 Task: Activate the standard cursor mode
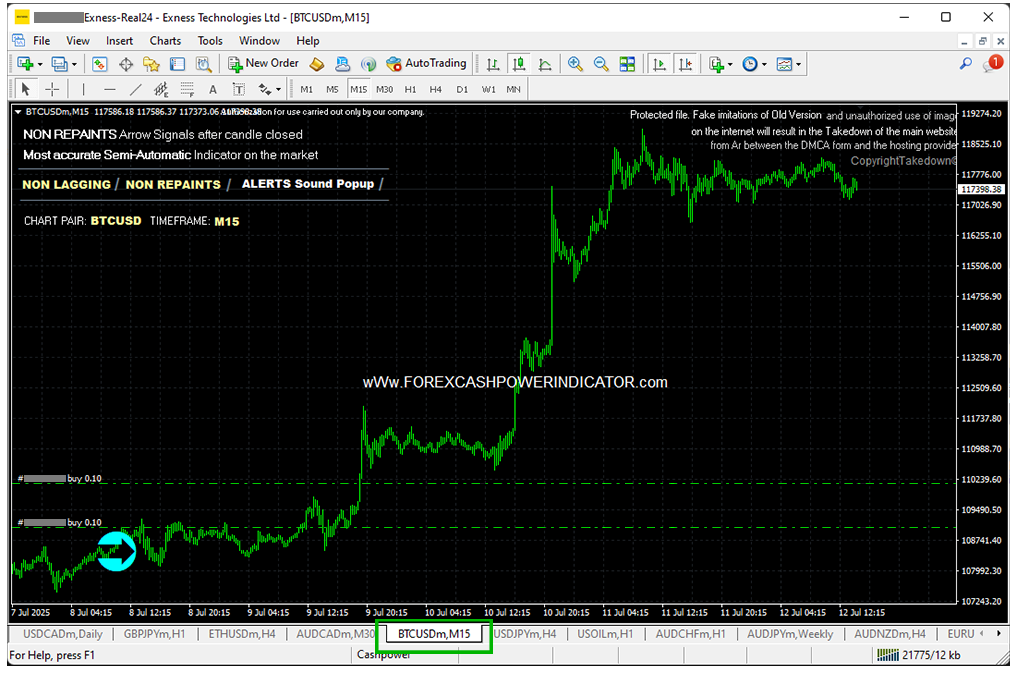(26, 89)
